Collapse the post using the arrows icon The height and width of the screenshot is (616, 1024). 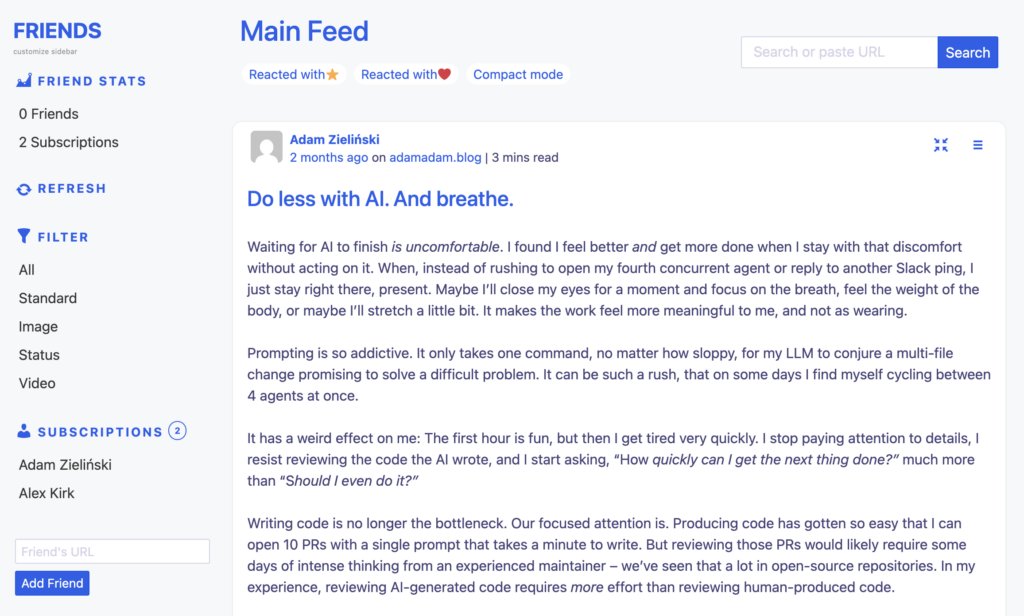click(x=941, y=144)
